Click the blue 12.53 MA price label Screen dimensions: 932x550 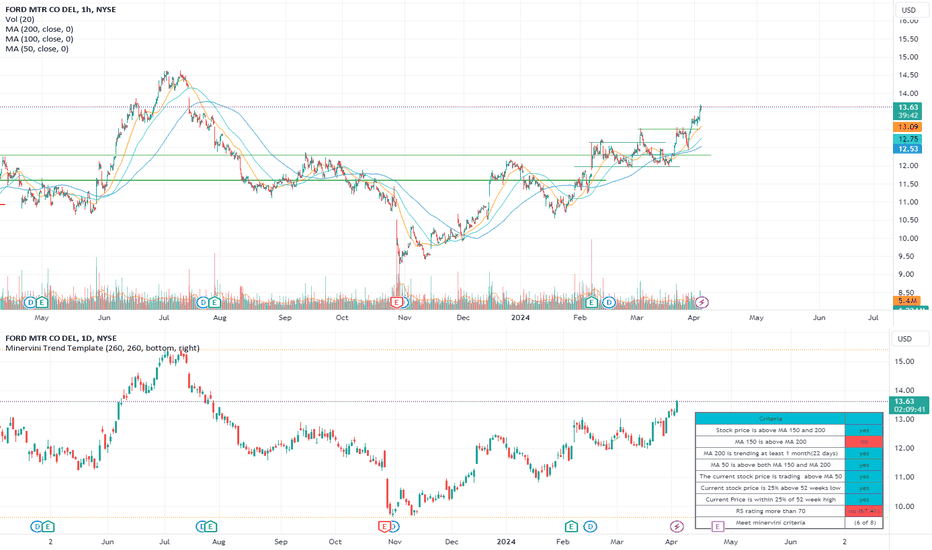pos(908,149)
